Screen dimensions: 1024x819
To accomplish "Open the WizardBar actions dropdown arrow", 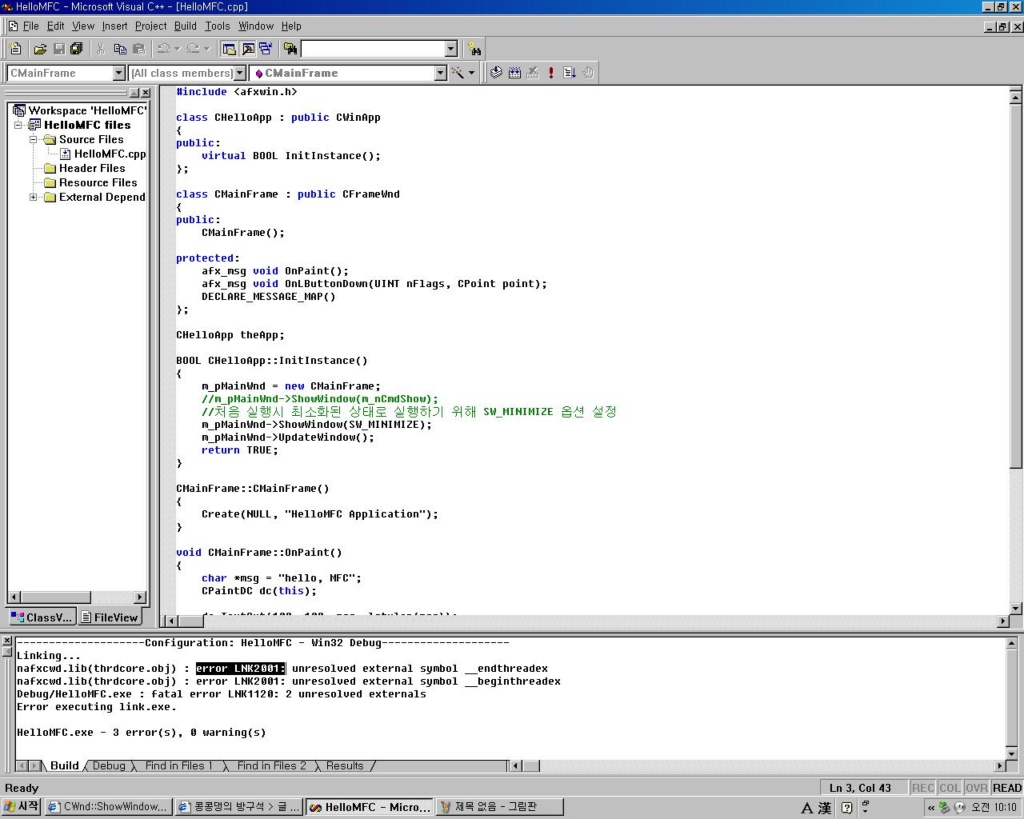I will (471, 72).
